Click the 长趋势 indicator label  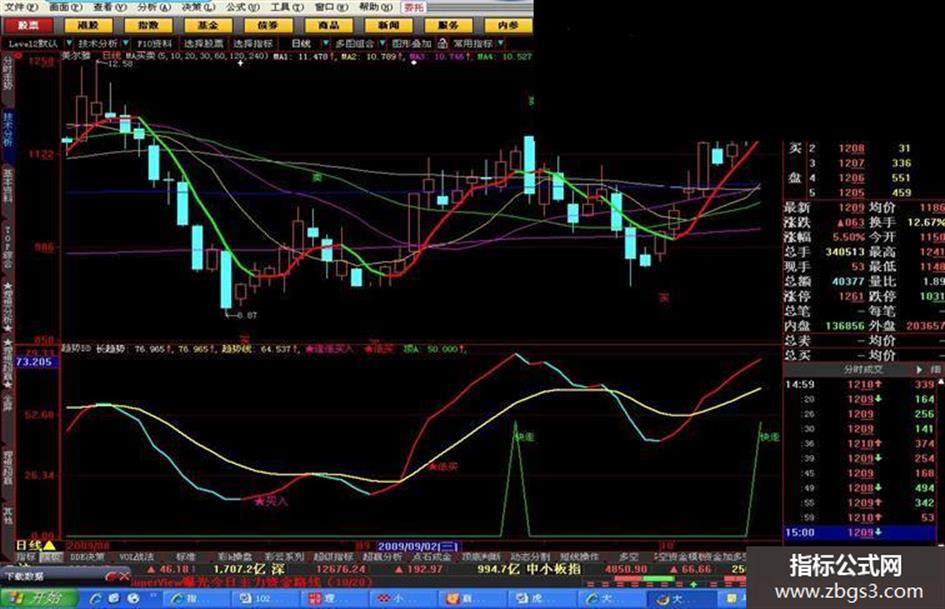pos(111,349)
